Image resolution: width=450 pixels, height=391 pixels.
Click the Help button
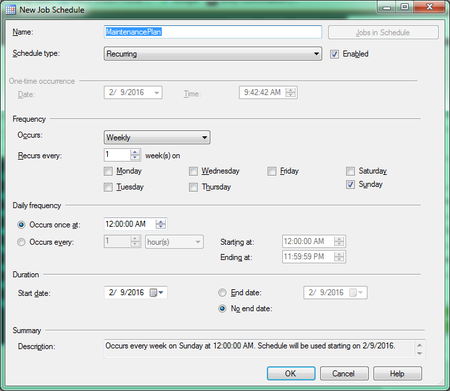(x=397, y=373)
